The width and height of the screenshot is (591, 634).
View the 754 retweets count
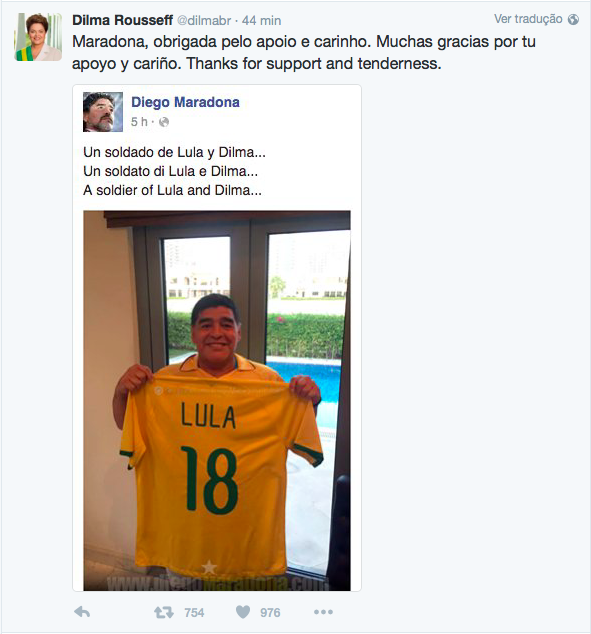pyautogui.click(x=194, y=613)
